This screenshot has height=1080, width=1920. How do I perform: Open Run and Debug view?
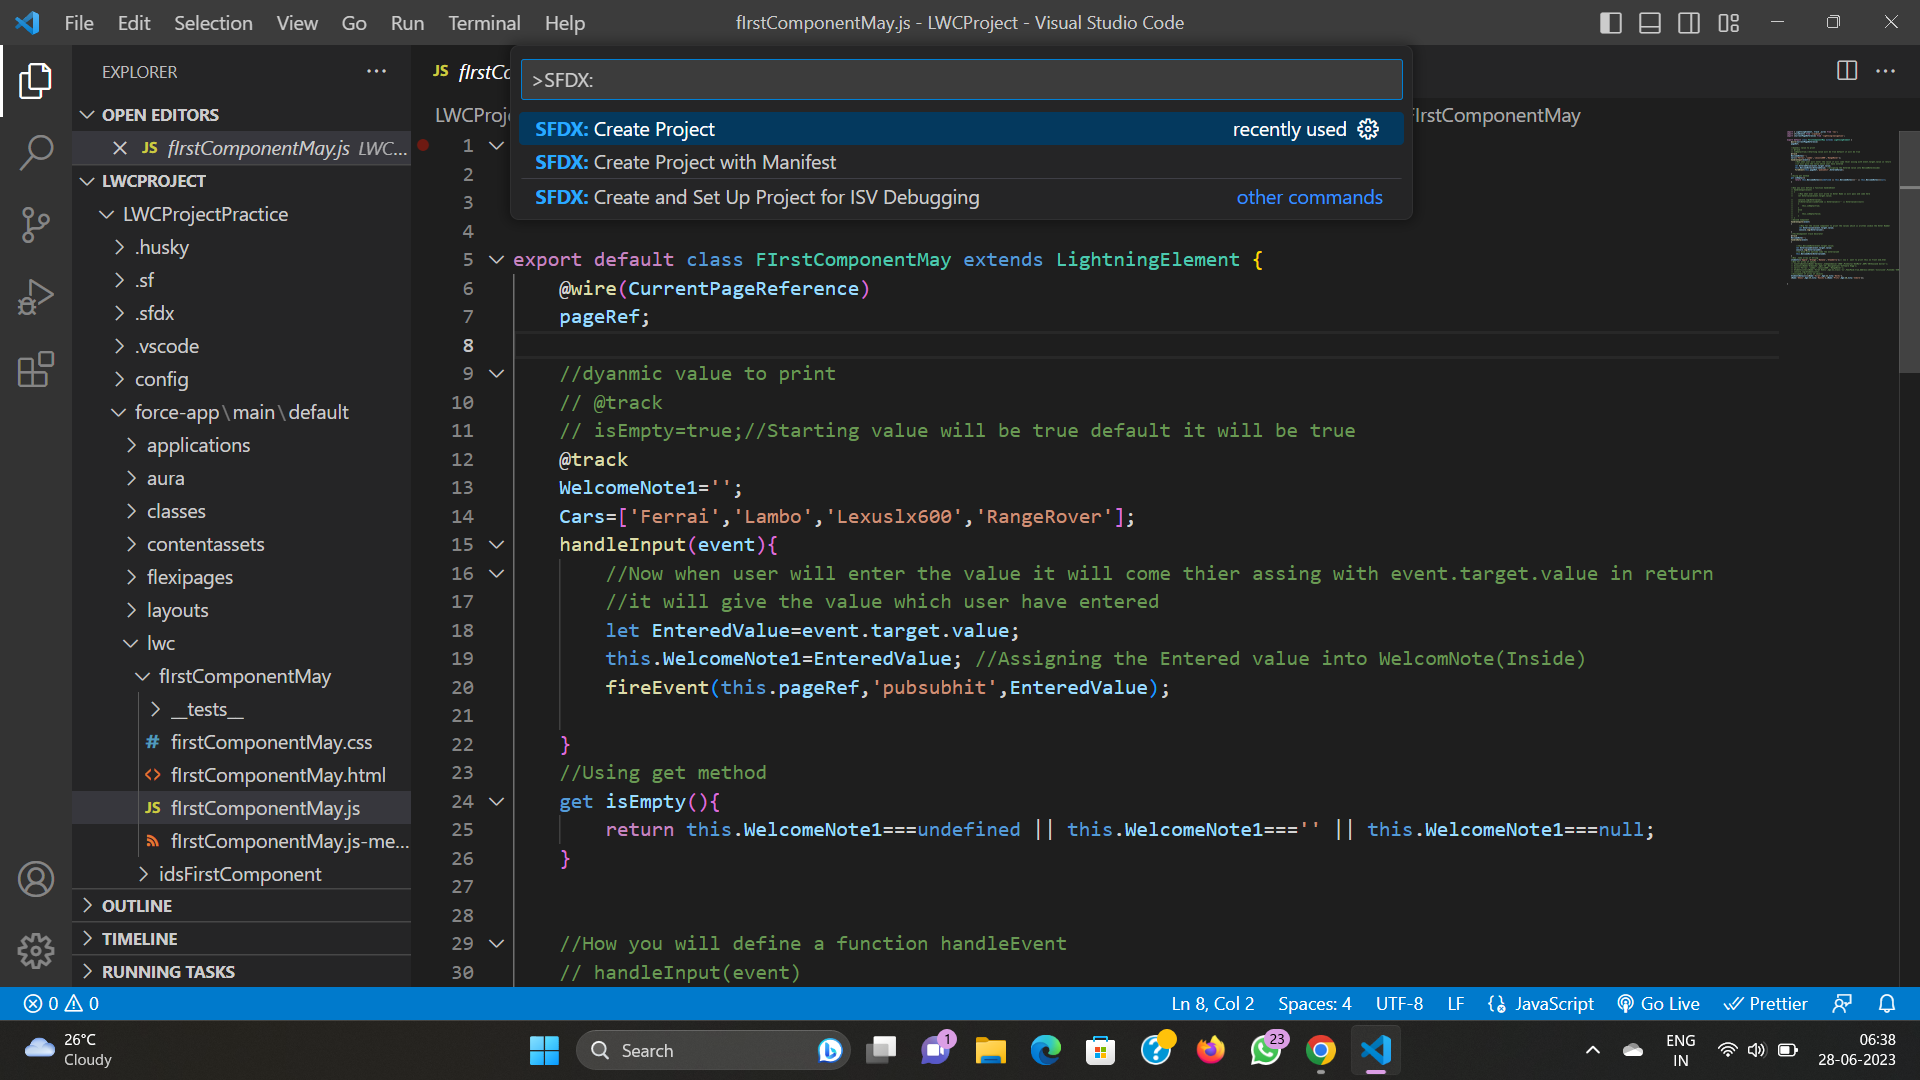pos(36,297)
